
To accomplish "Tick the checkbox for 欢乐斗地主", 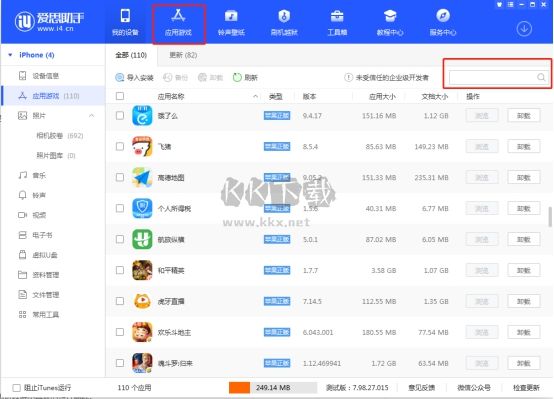I will [120, 332].
